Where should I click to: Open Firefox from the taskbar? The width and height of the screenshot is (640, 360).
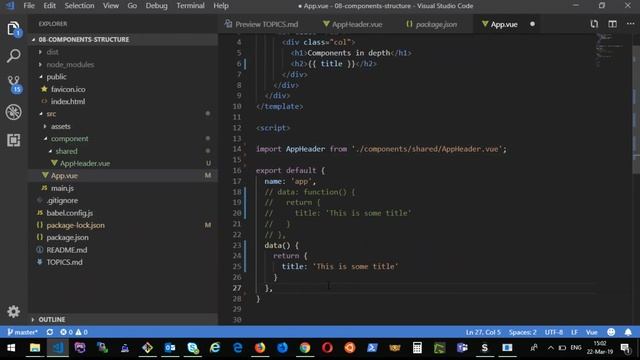[x=260, y=348]
